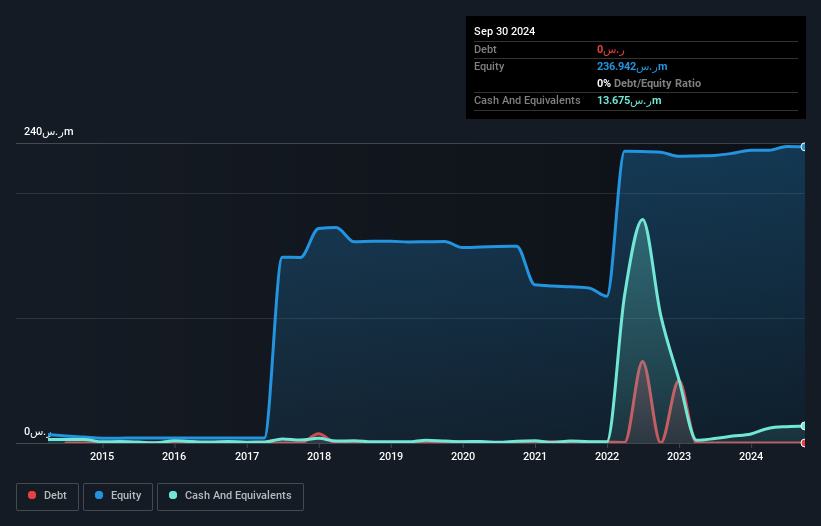Click the blue dot in Equity legend
Viewport: 821px width, 526px height.
pyautogui.click(x=99, y=495)
